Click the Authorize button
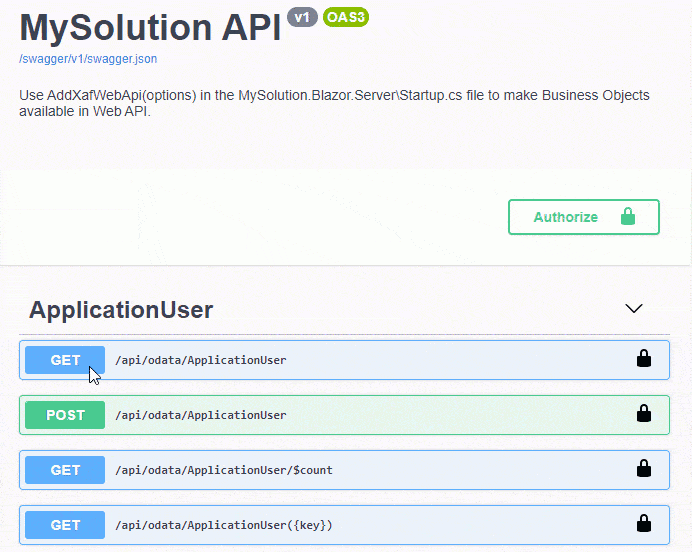The image size is (692, 552). 583,217
